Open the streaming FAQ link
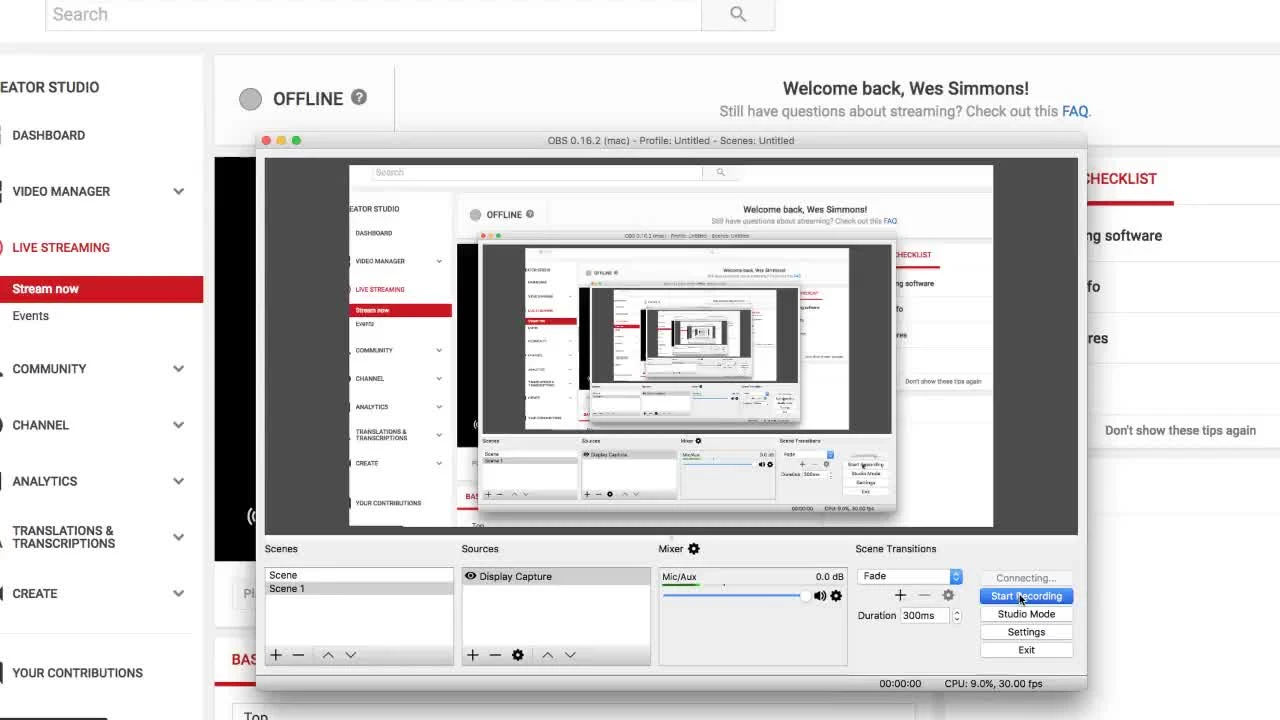The image size is (1280, 720). [1074, 112]
